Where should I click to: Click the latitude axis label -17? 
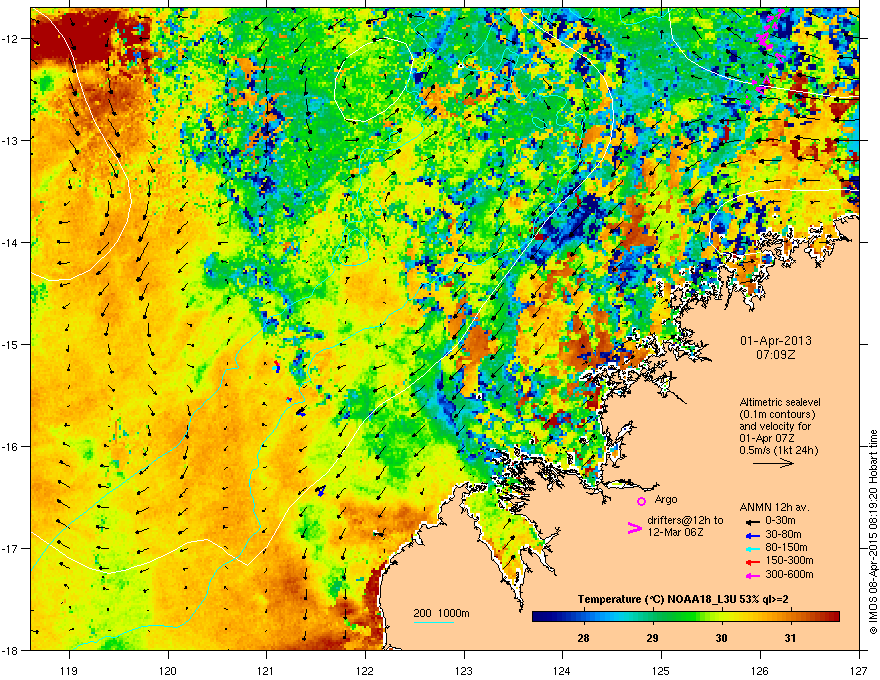tap(11, 548)
